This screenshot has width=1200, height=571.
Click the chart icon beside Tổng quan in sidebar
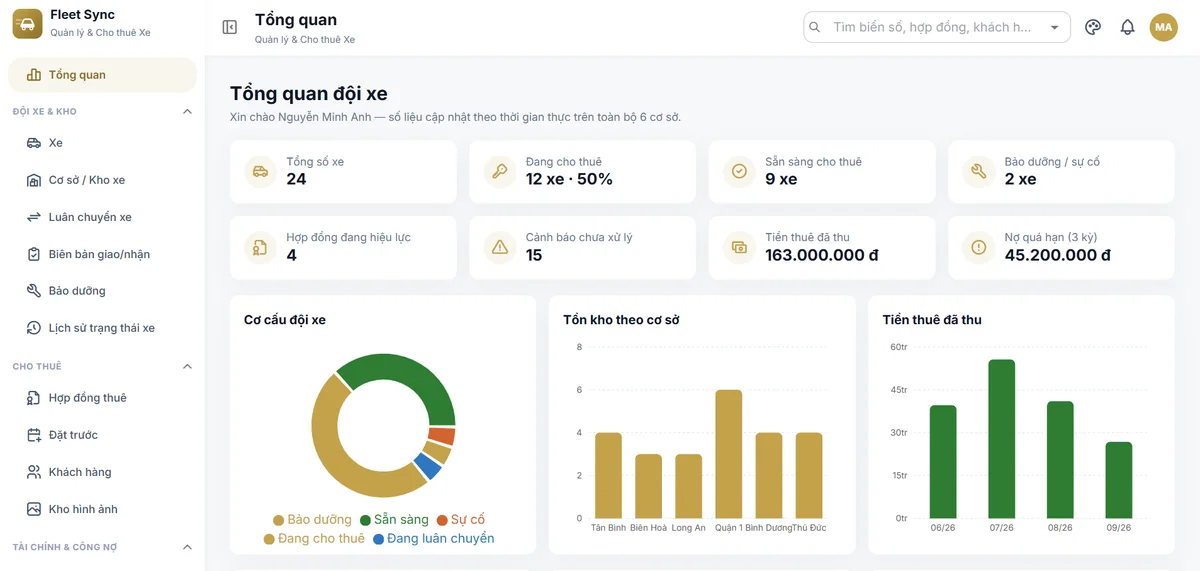point(33,75)
